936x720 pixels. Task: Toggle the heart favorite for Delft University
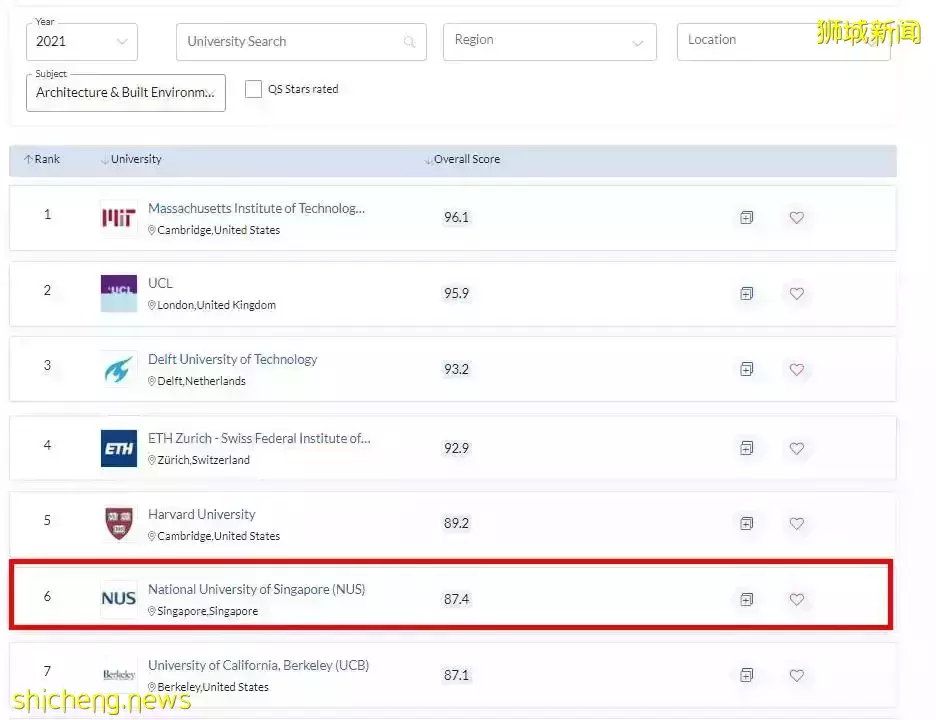[797, 369]
